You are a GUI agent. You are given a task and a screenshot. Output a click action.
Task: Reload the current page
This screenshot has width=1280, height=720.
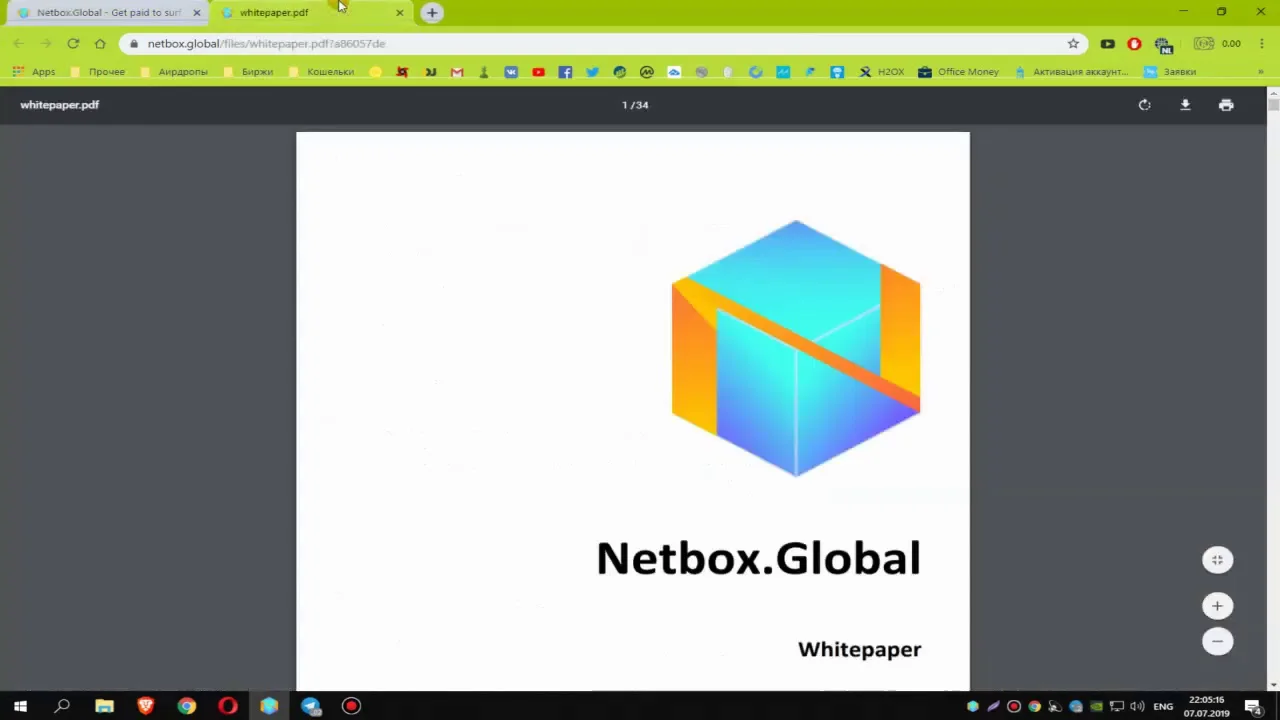pyautogui.click(x=73, y=44)
